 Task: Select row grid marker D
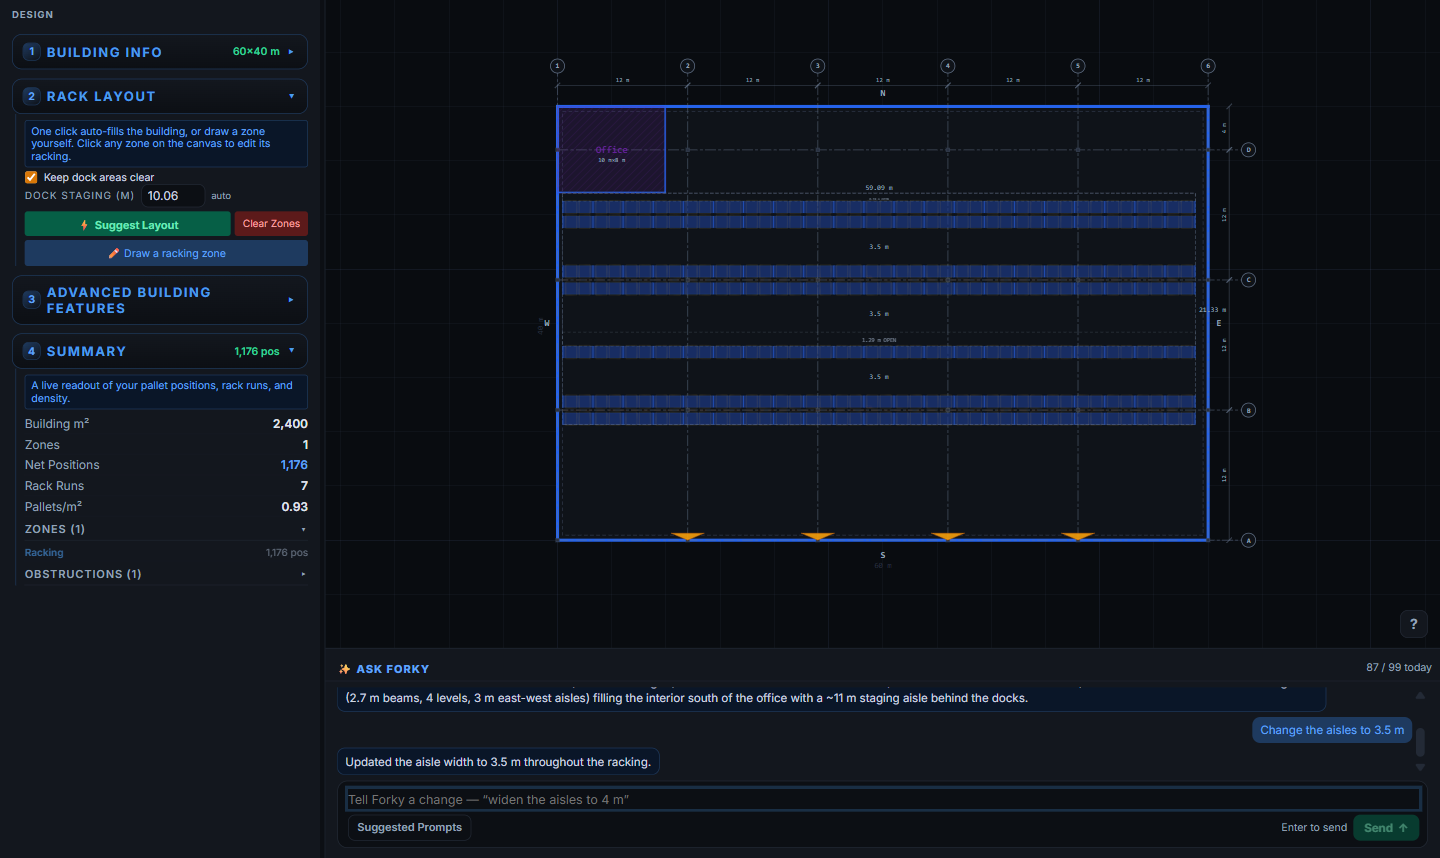click(x=1248, y=150)
